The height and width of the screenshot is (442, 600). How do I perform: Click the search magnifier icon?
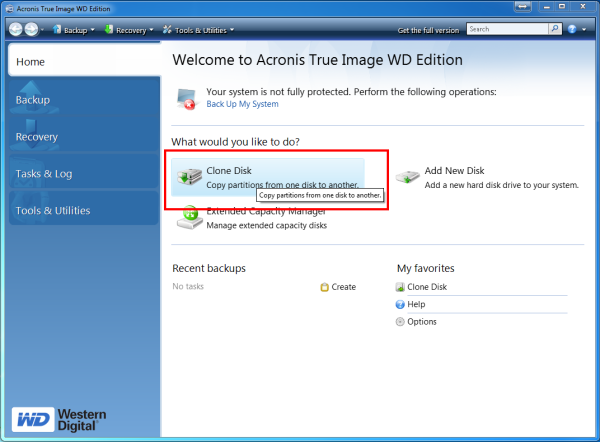click(x=554, y=30)
